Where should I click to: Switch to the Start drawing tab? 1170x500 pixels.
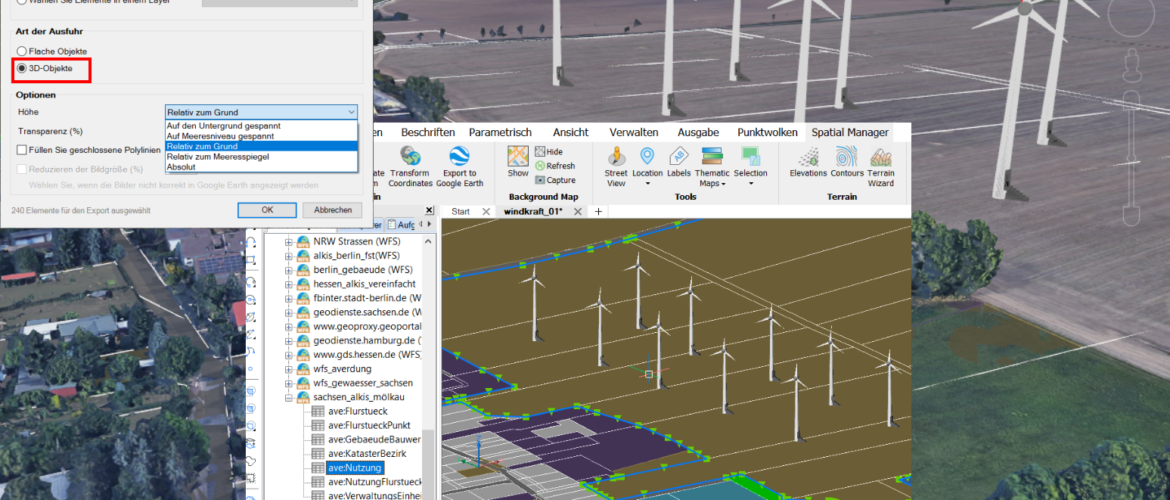point(460,211)
